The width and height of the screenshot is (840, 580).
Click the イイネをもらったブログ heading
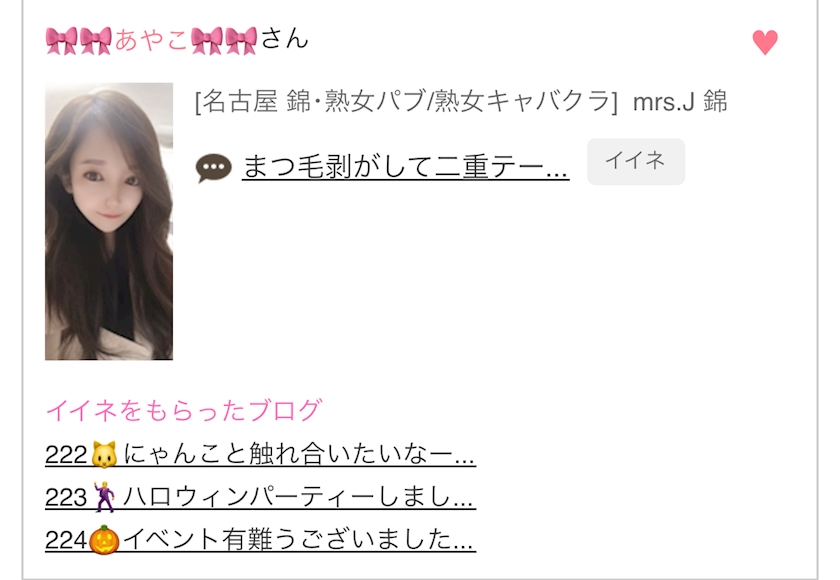pyautogui.click(x=184, y=410)
